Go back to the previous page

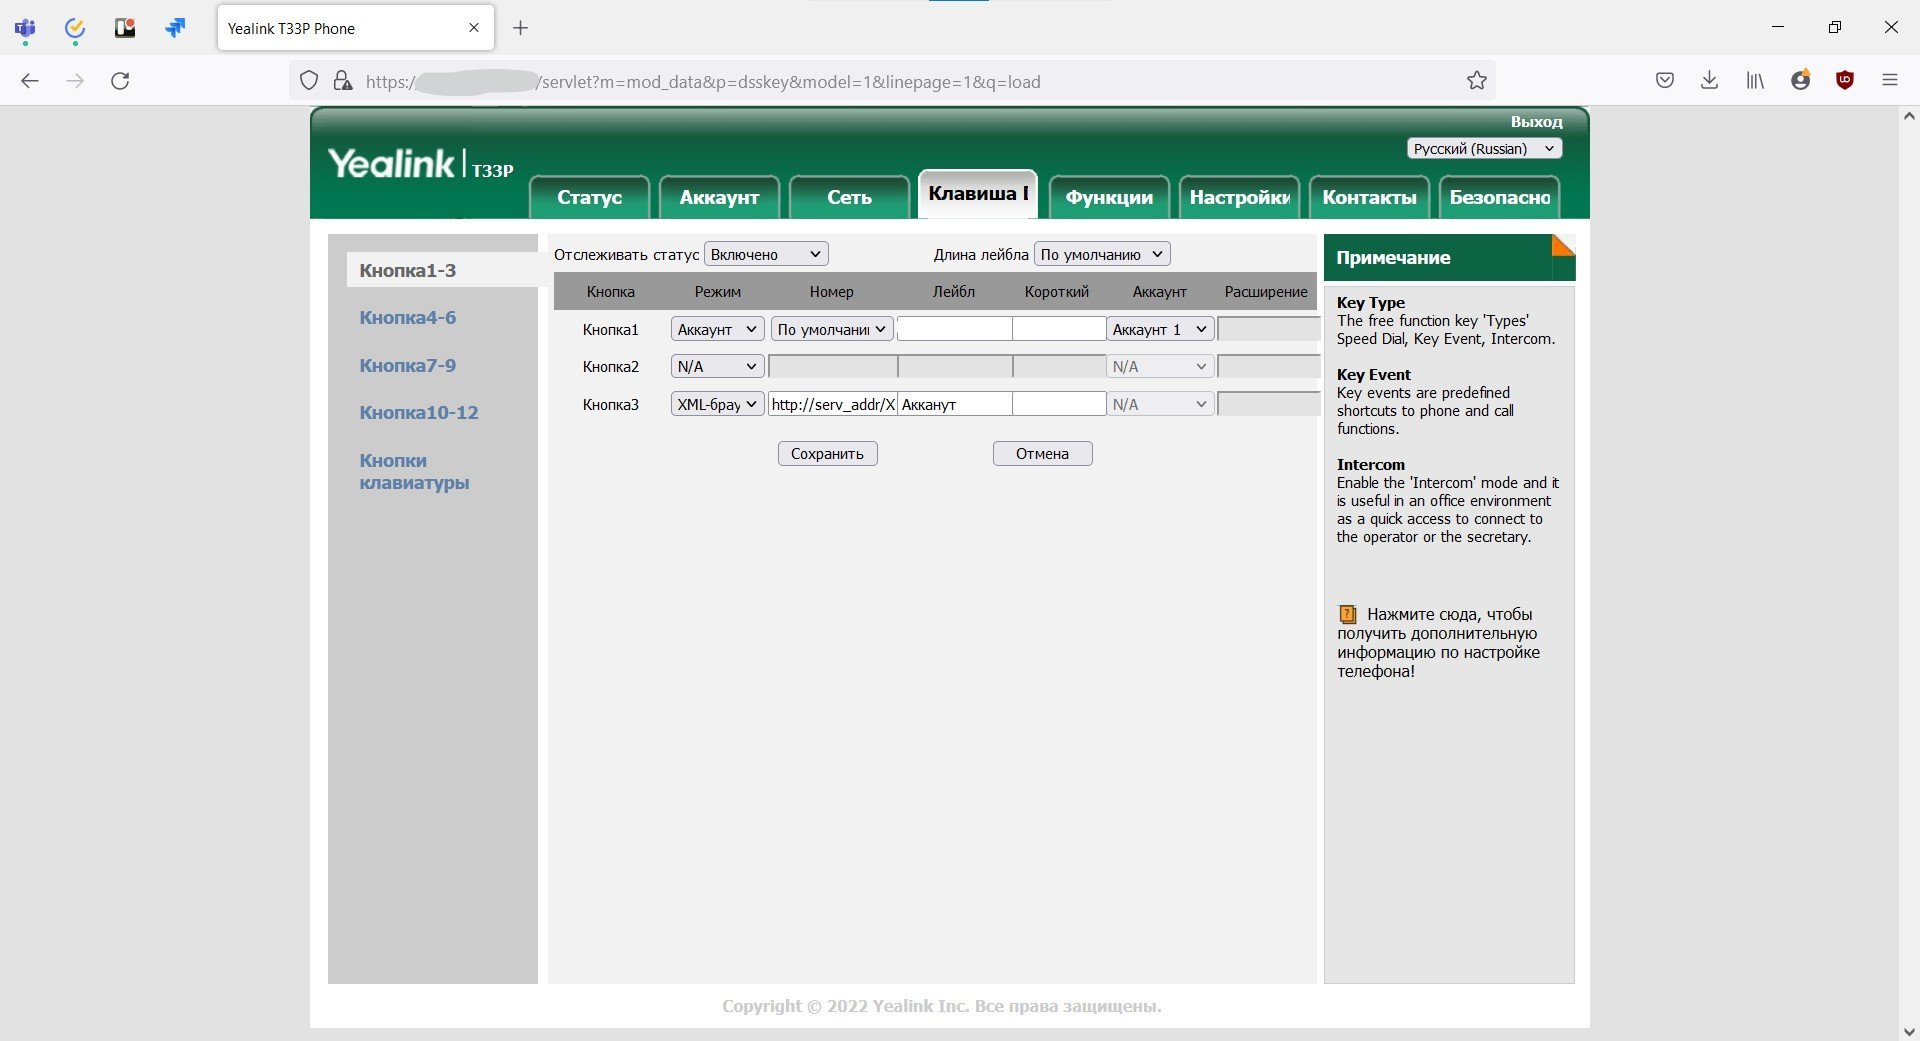30,81
